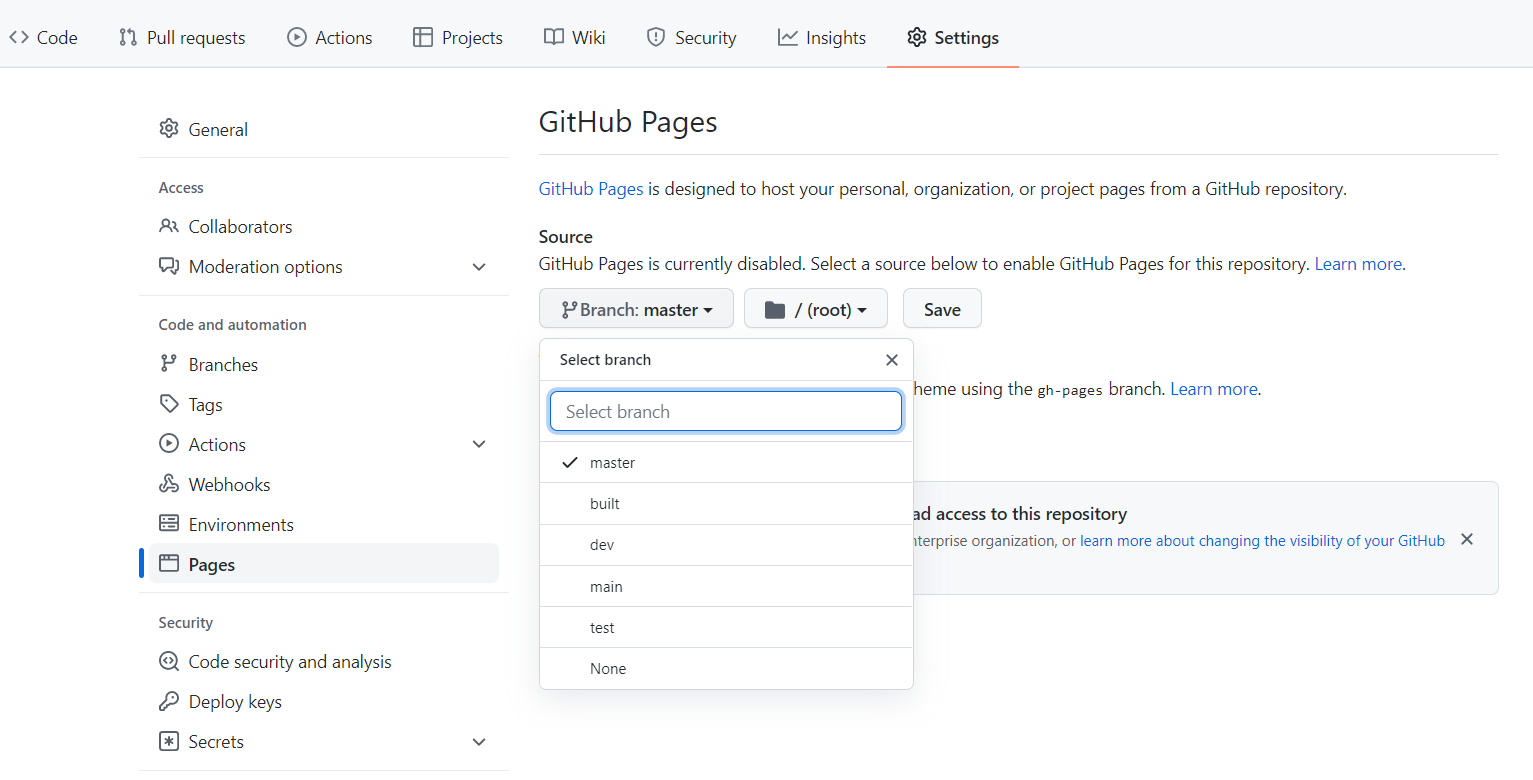Pick the test branch
Image resolution: width=1533 pixels, height=780 pixels.
click(726, 627)
